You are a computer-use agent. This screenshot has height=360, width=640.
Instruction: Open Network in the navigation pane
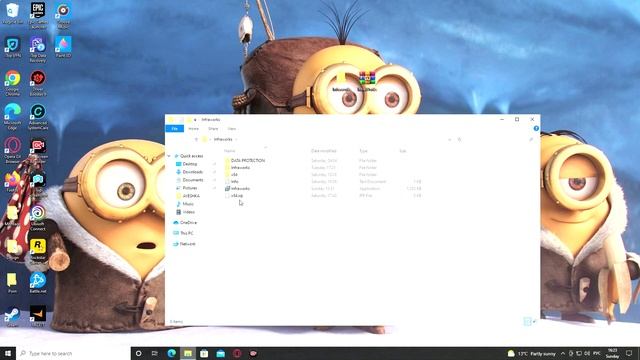[x=187, y=244]
